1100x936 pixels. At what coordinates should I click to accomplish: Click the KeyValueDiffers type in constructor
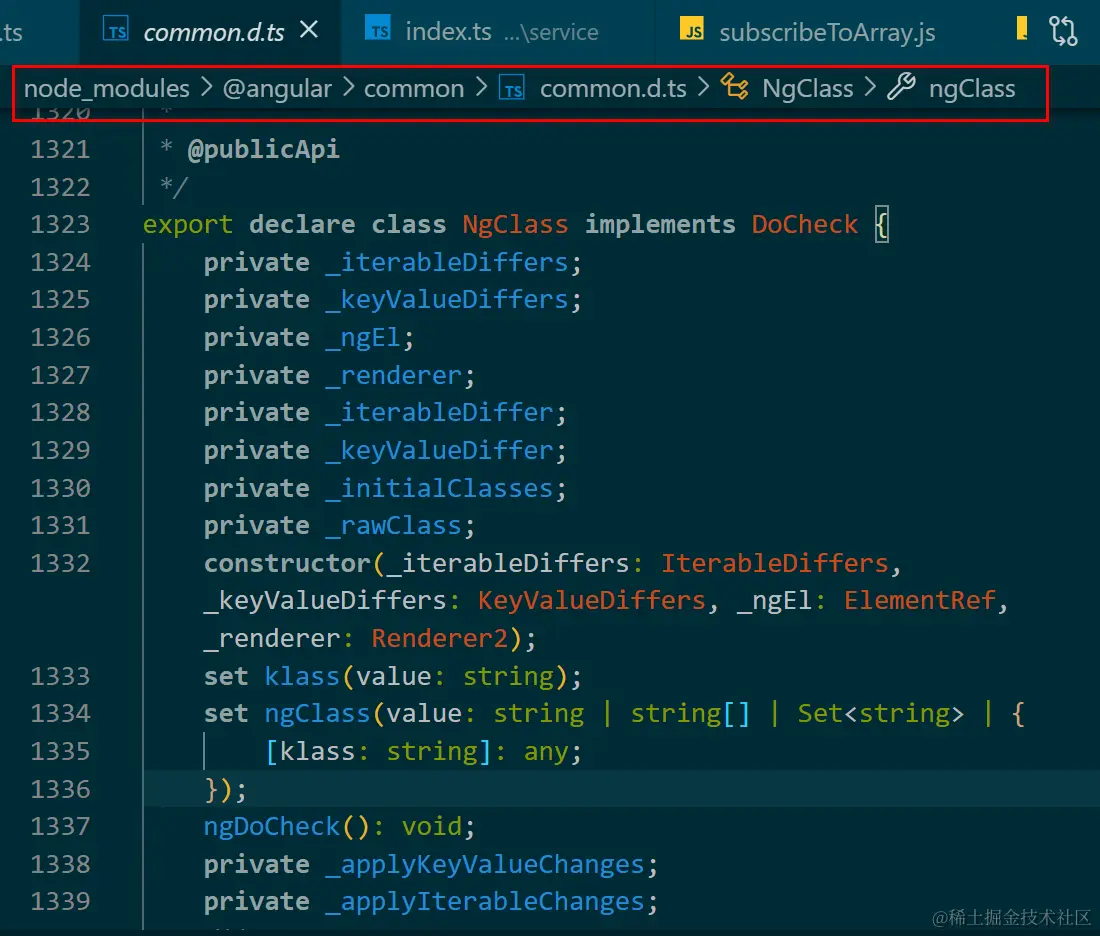(x=592, y=601)
